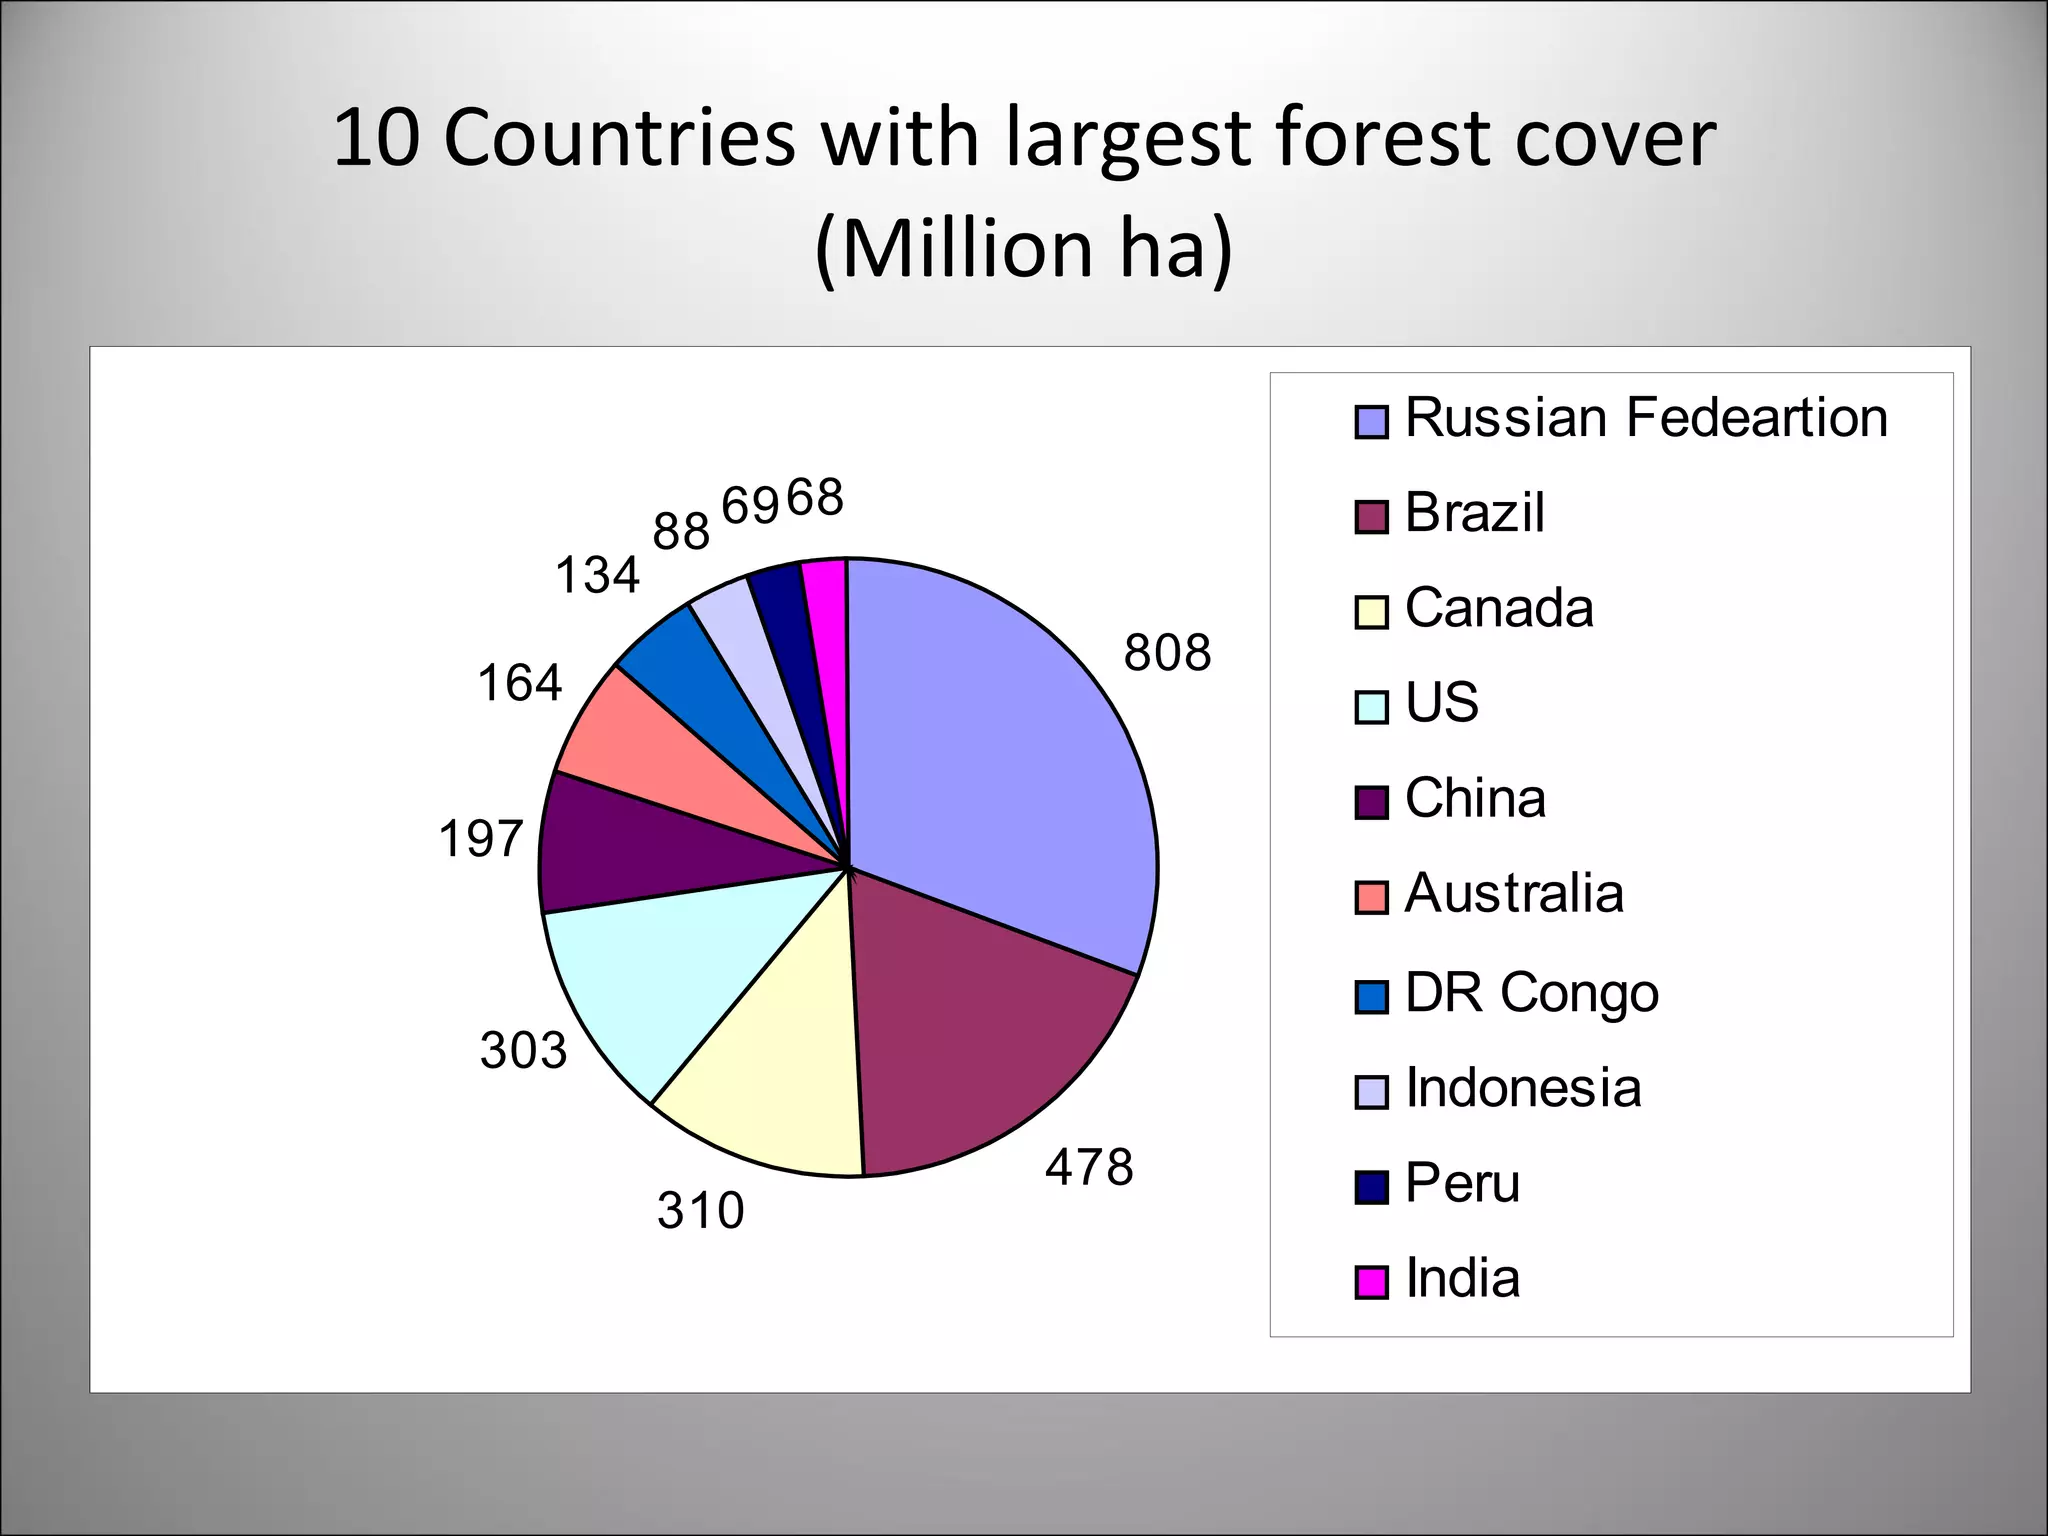The width and height of the screenshot is (2048, 1536).
Task: Select the 'India' legend label
Action: [x=1462, y=1278]
